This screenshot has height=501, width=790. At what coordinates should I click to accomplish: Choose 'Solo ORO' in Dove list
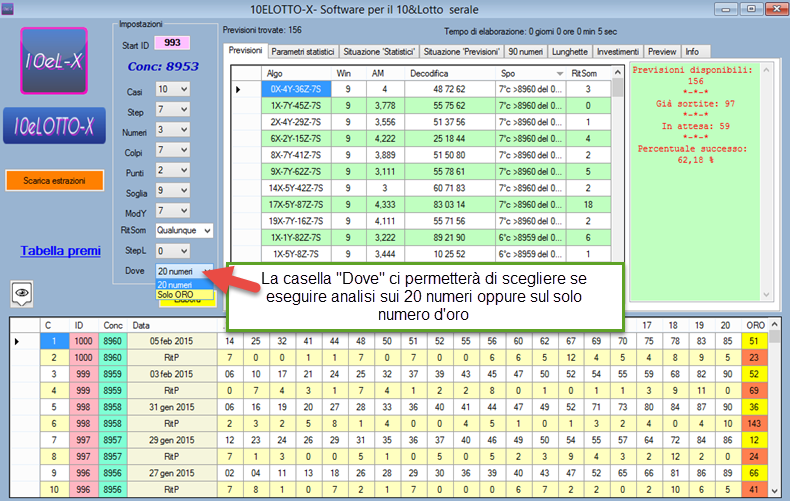pyautogui.click(x=184, y=295)
